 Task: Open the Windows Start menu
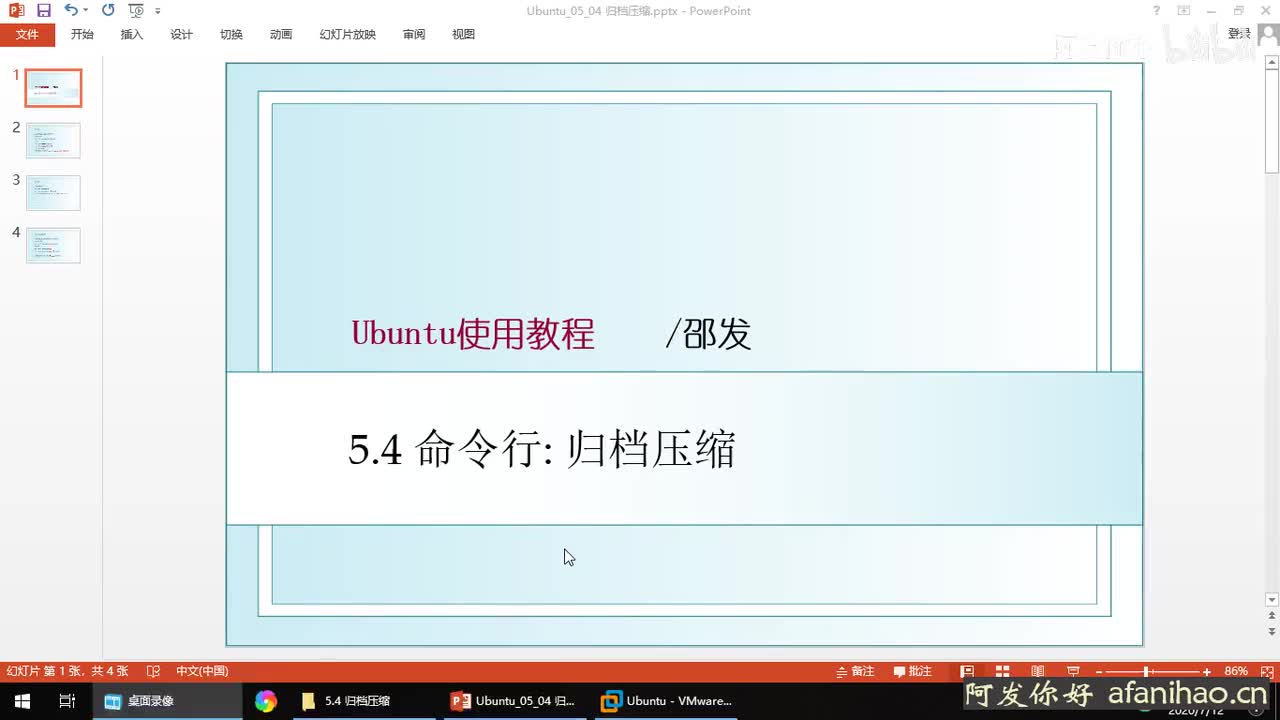tap(22, 701)
